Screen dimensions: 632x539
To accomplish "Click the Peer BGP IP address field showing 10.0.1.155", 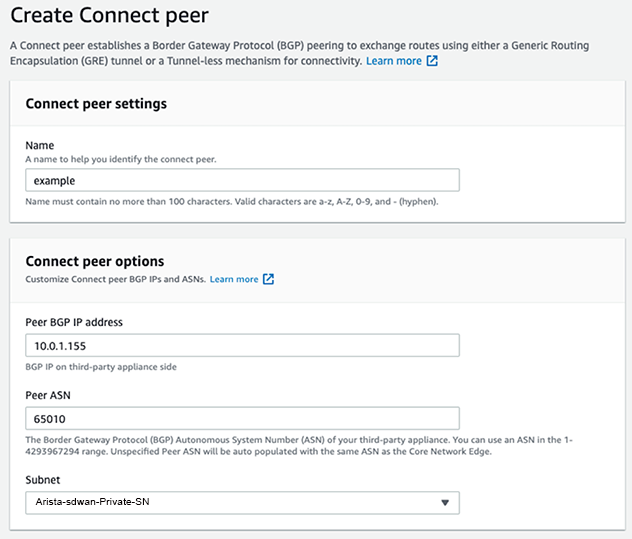I will click(242, 345).
